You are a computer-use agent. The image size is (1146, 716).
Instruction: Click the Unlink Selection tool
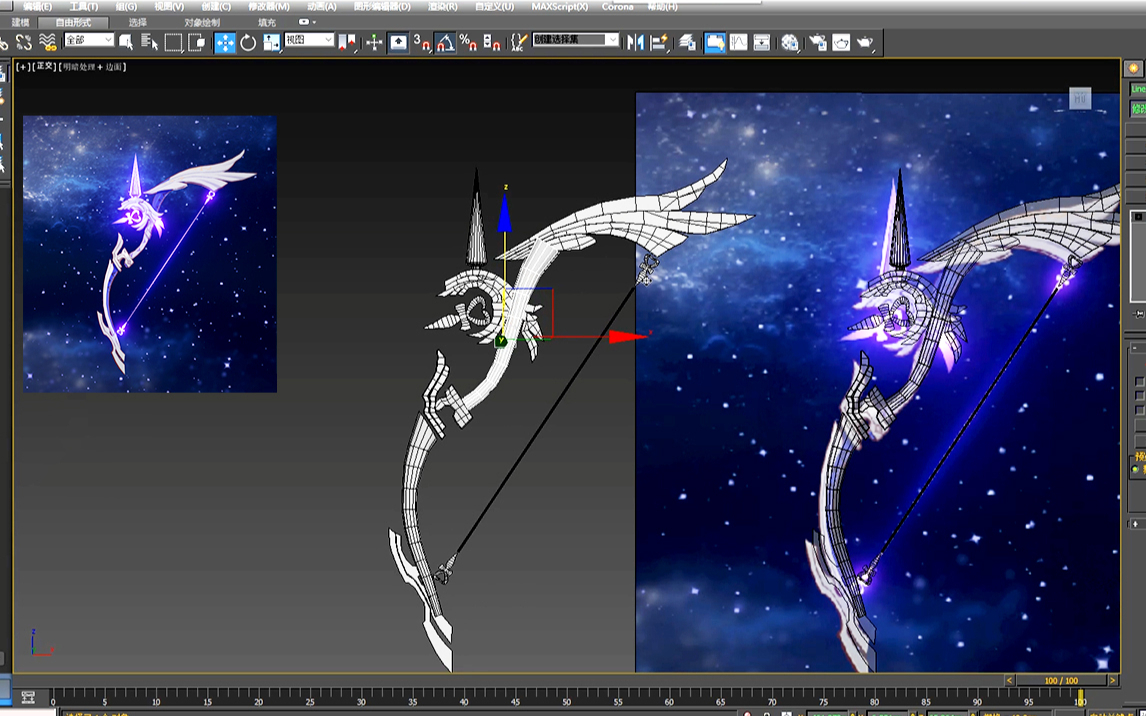pyautogui.click(x=23, y=42)
